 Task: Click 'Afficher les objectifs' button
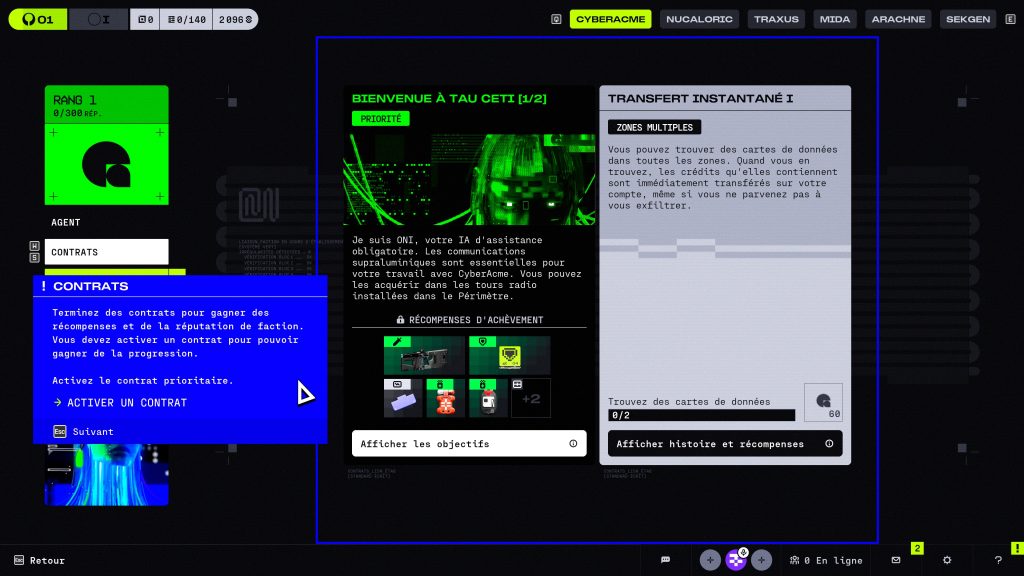point(469,444)
